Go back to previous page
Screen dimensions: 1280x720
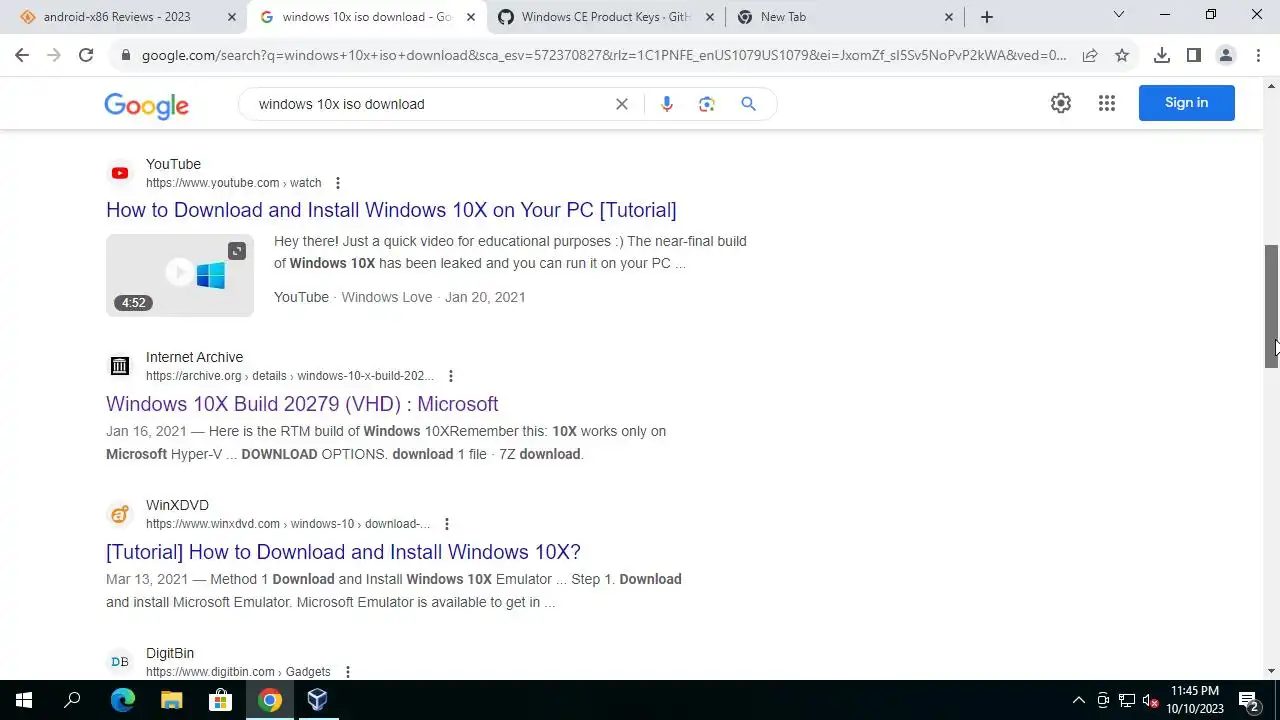click(x=22, y=56)
